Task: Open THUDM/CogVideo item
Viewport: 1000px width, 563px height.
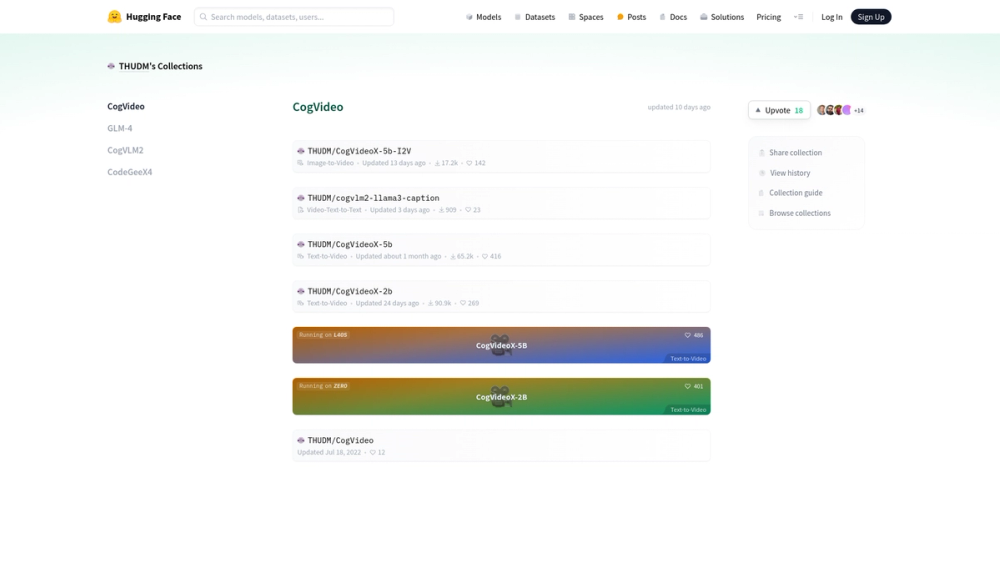Action: click(501, 446)
